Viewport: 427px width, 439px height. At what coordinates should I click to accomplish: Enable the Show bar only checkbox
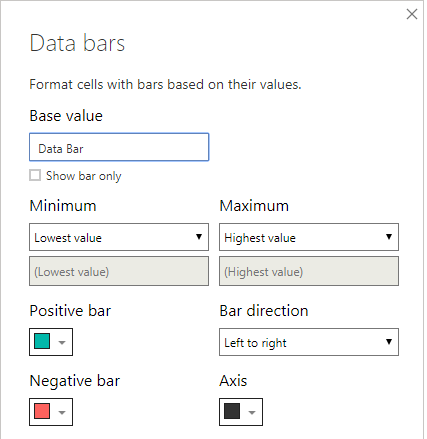pyautogui.click(x=35, y=175)
